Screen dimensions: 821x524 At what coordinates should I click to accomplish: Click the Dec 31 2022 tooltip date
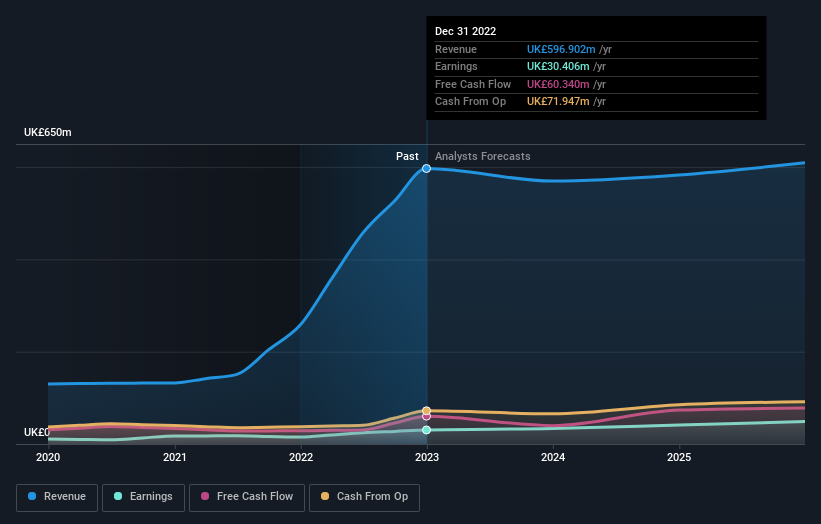tap(465, 31)
